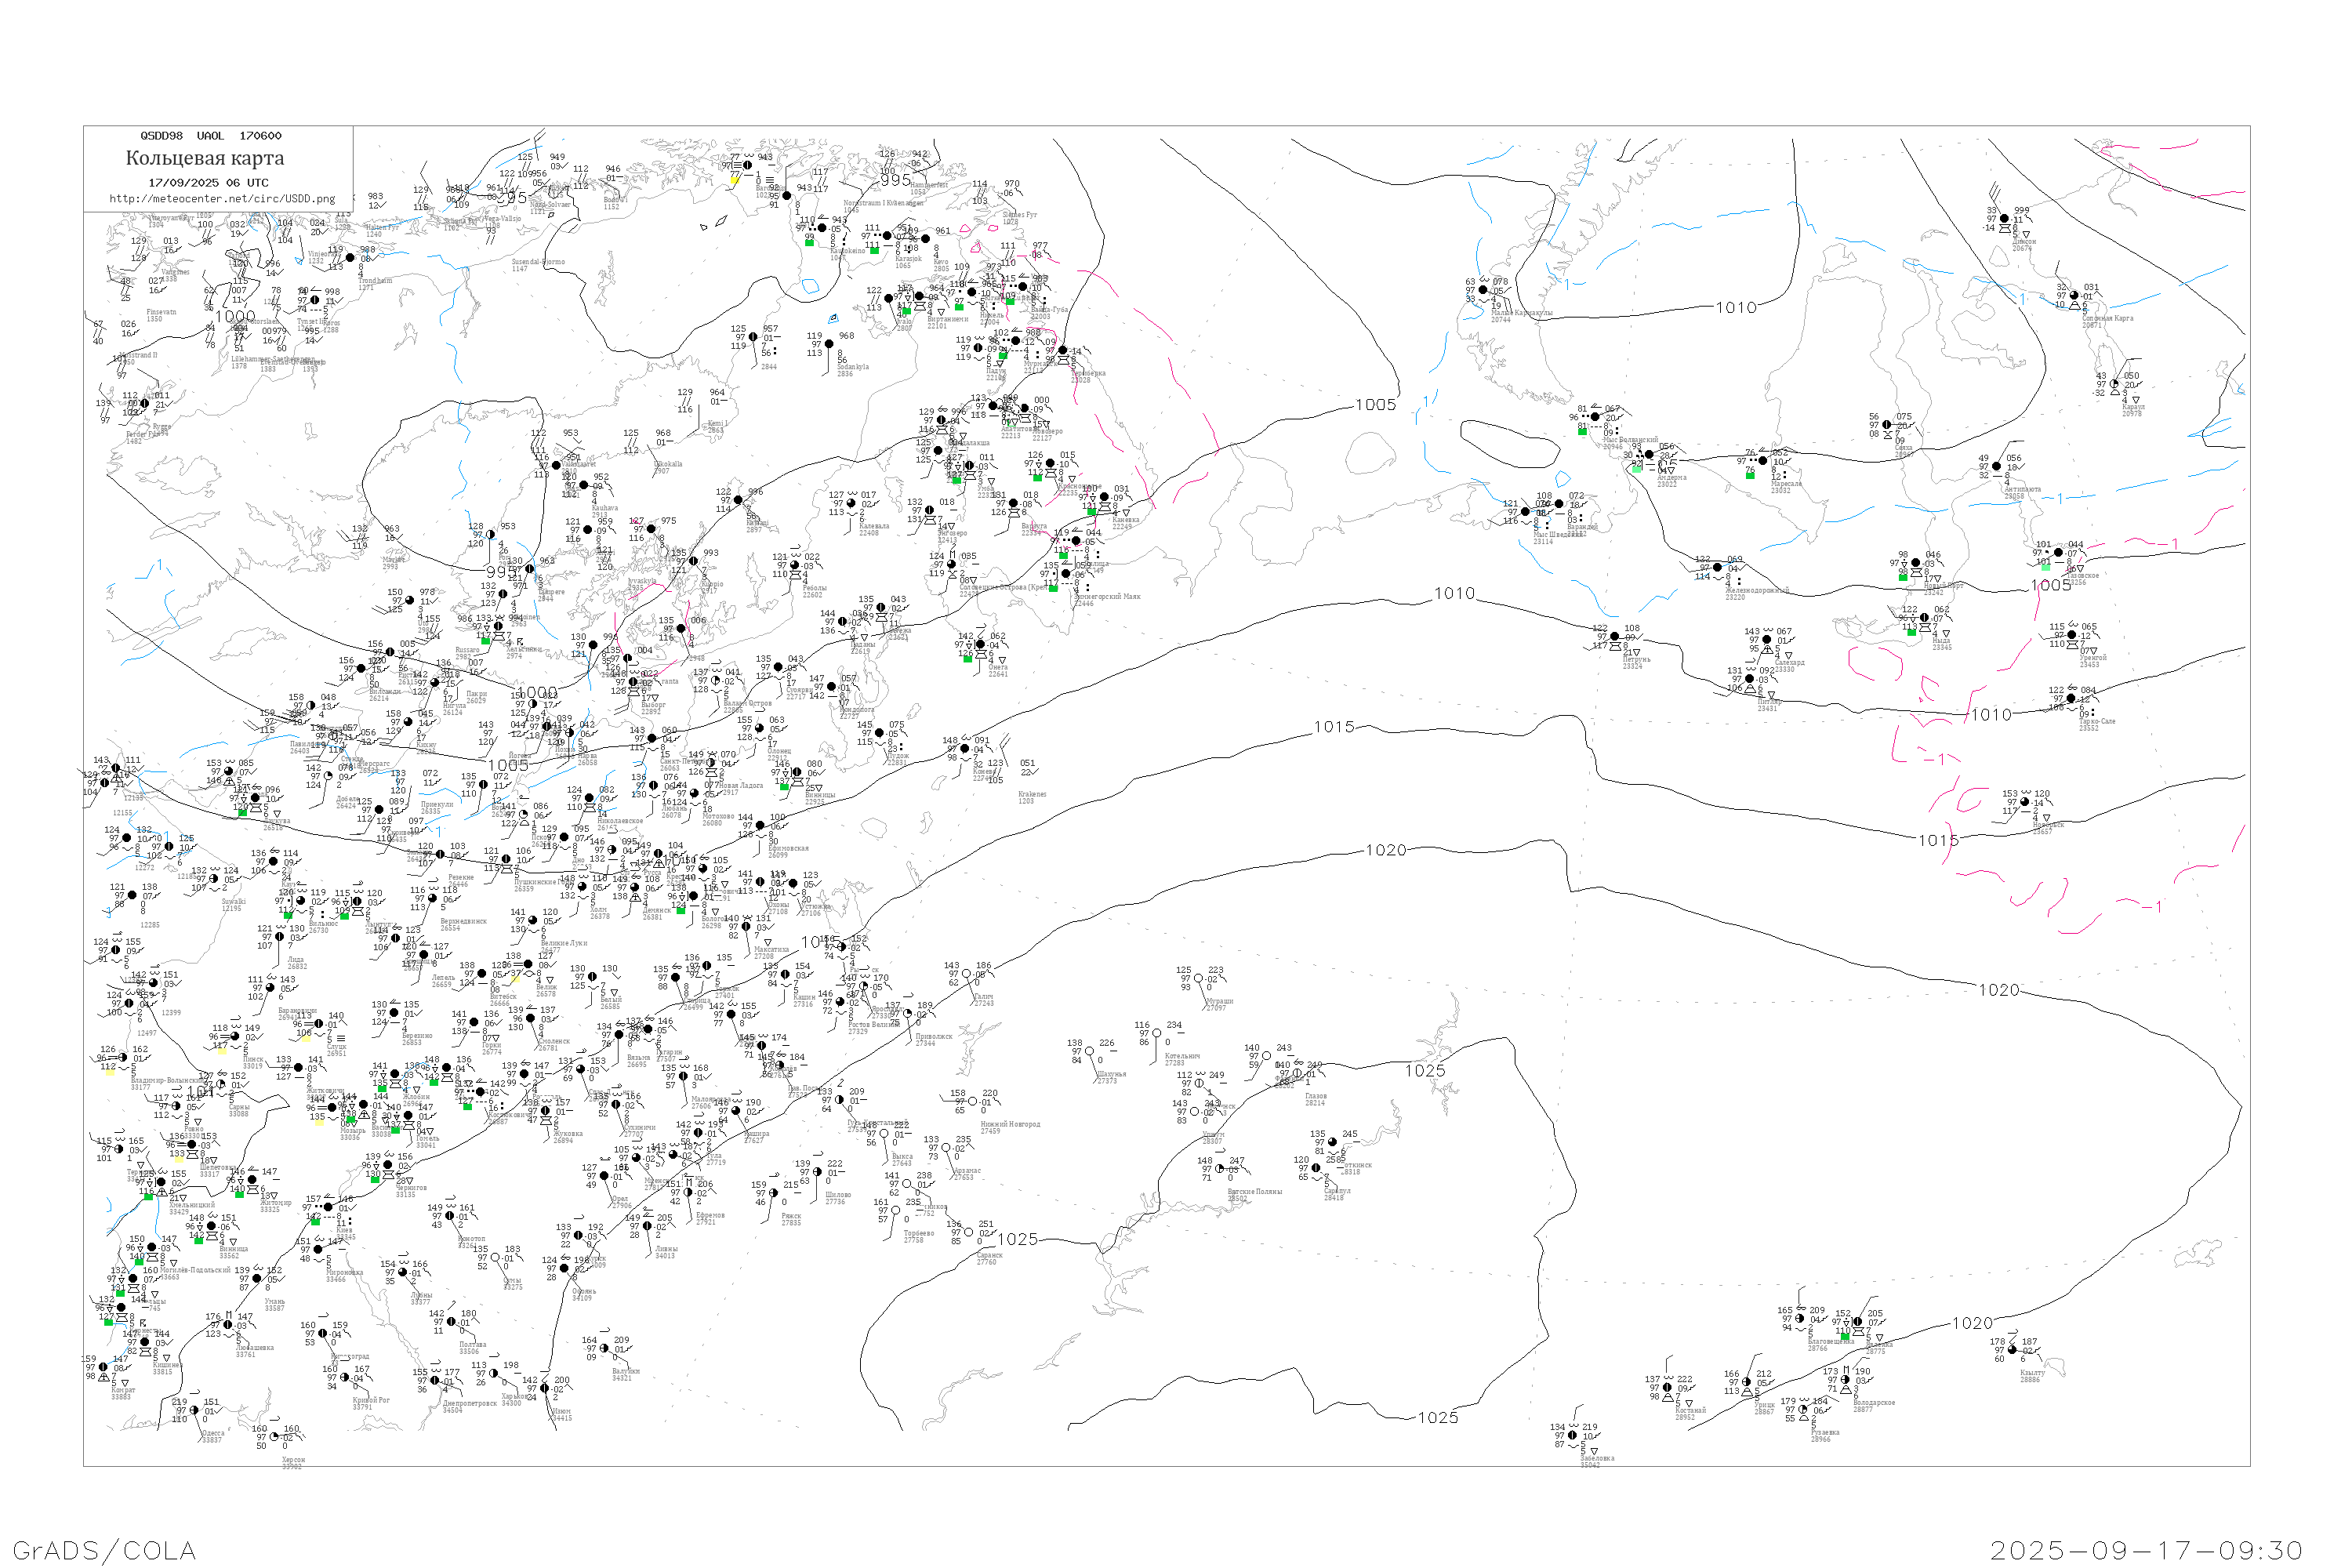Click the Забеловка station half-filled circle

(x=1572, y=1435)
